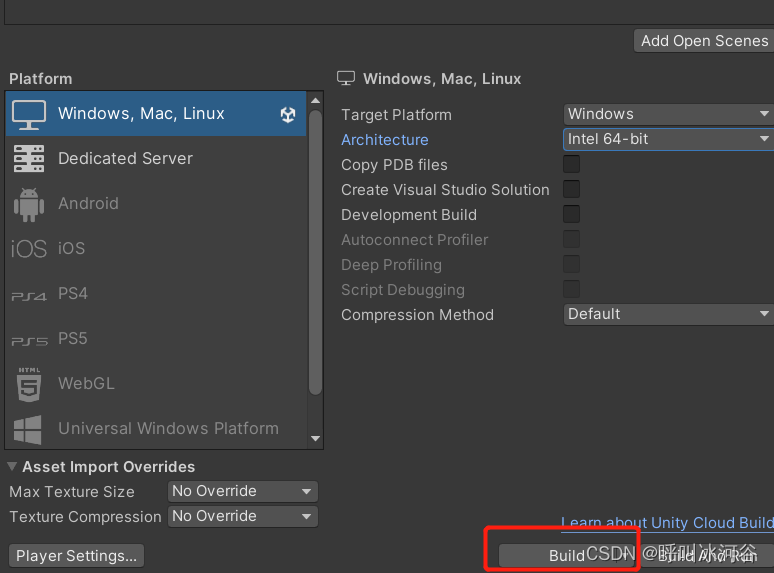Toggle the Script Debugging checkbox
This screenshot has width=774, height=573.
click(571, 289)
